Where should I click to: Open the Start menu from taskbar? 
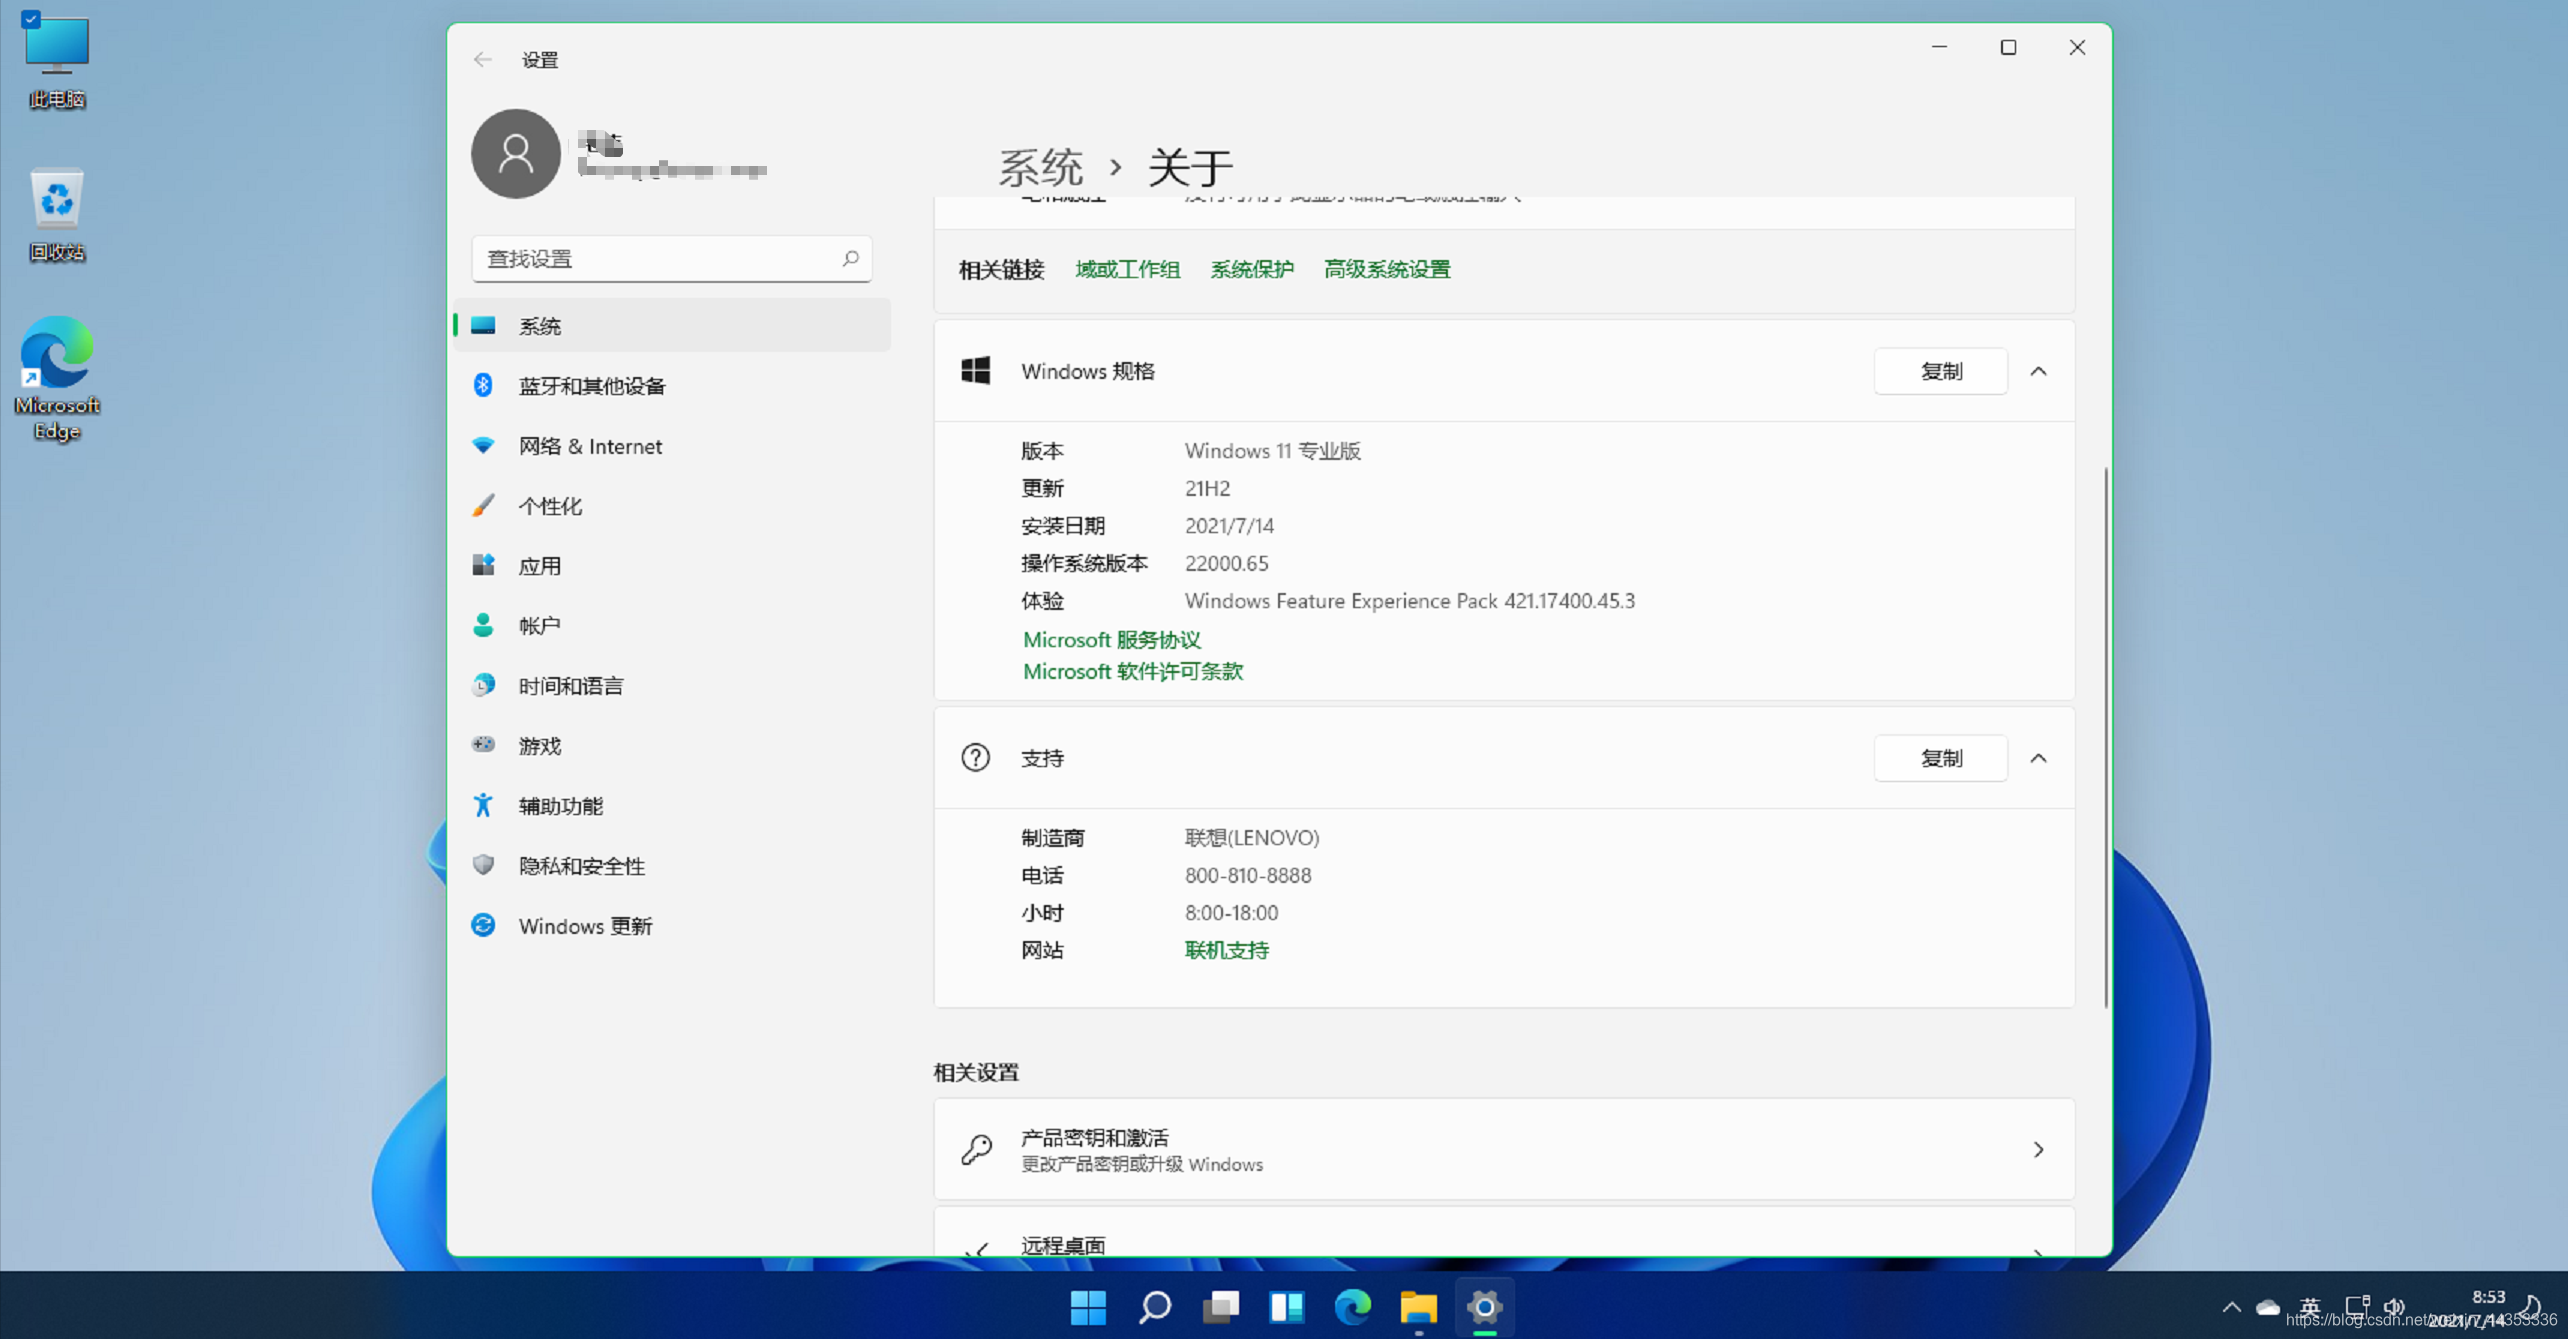tap(1088, 1306)
